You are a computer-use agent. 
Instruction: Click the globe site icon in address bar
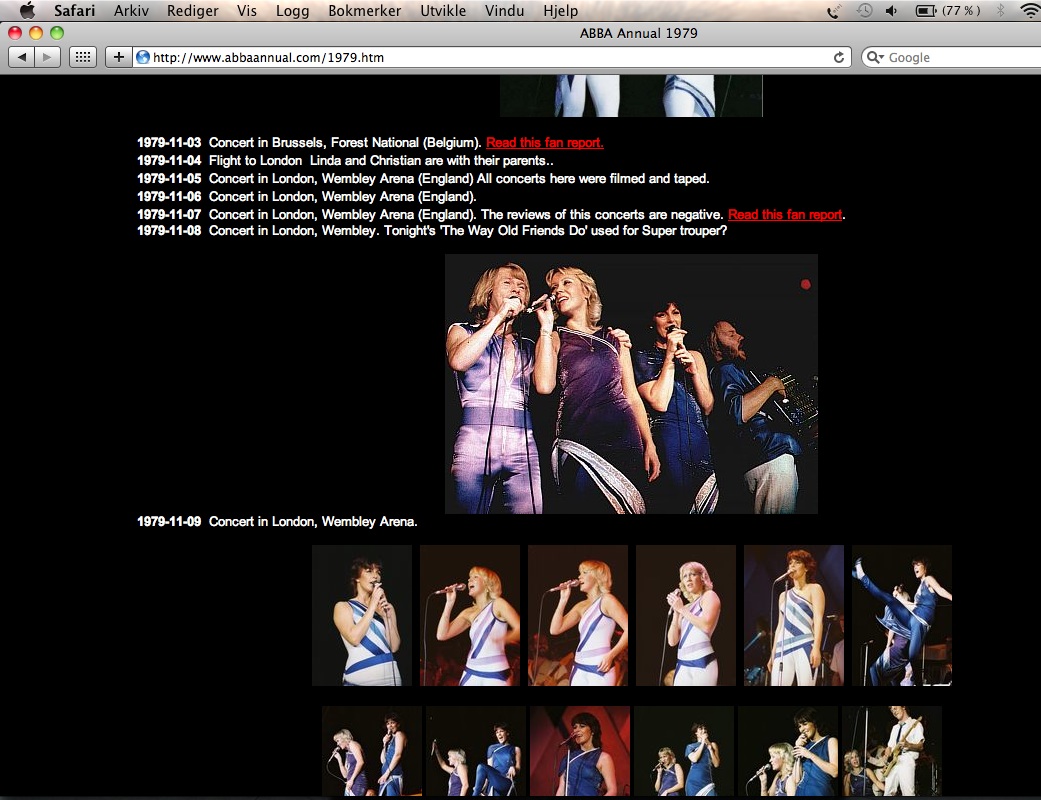(x=142, y=57)
